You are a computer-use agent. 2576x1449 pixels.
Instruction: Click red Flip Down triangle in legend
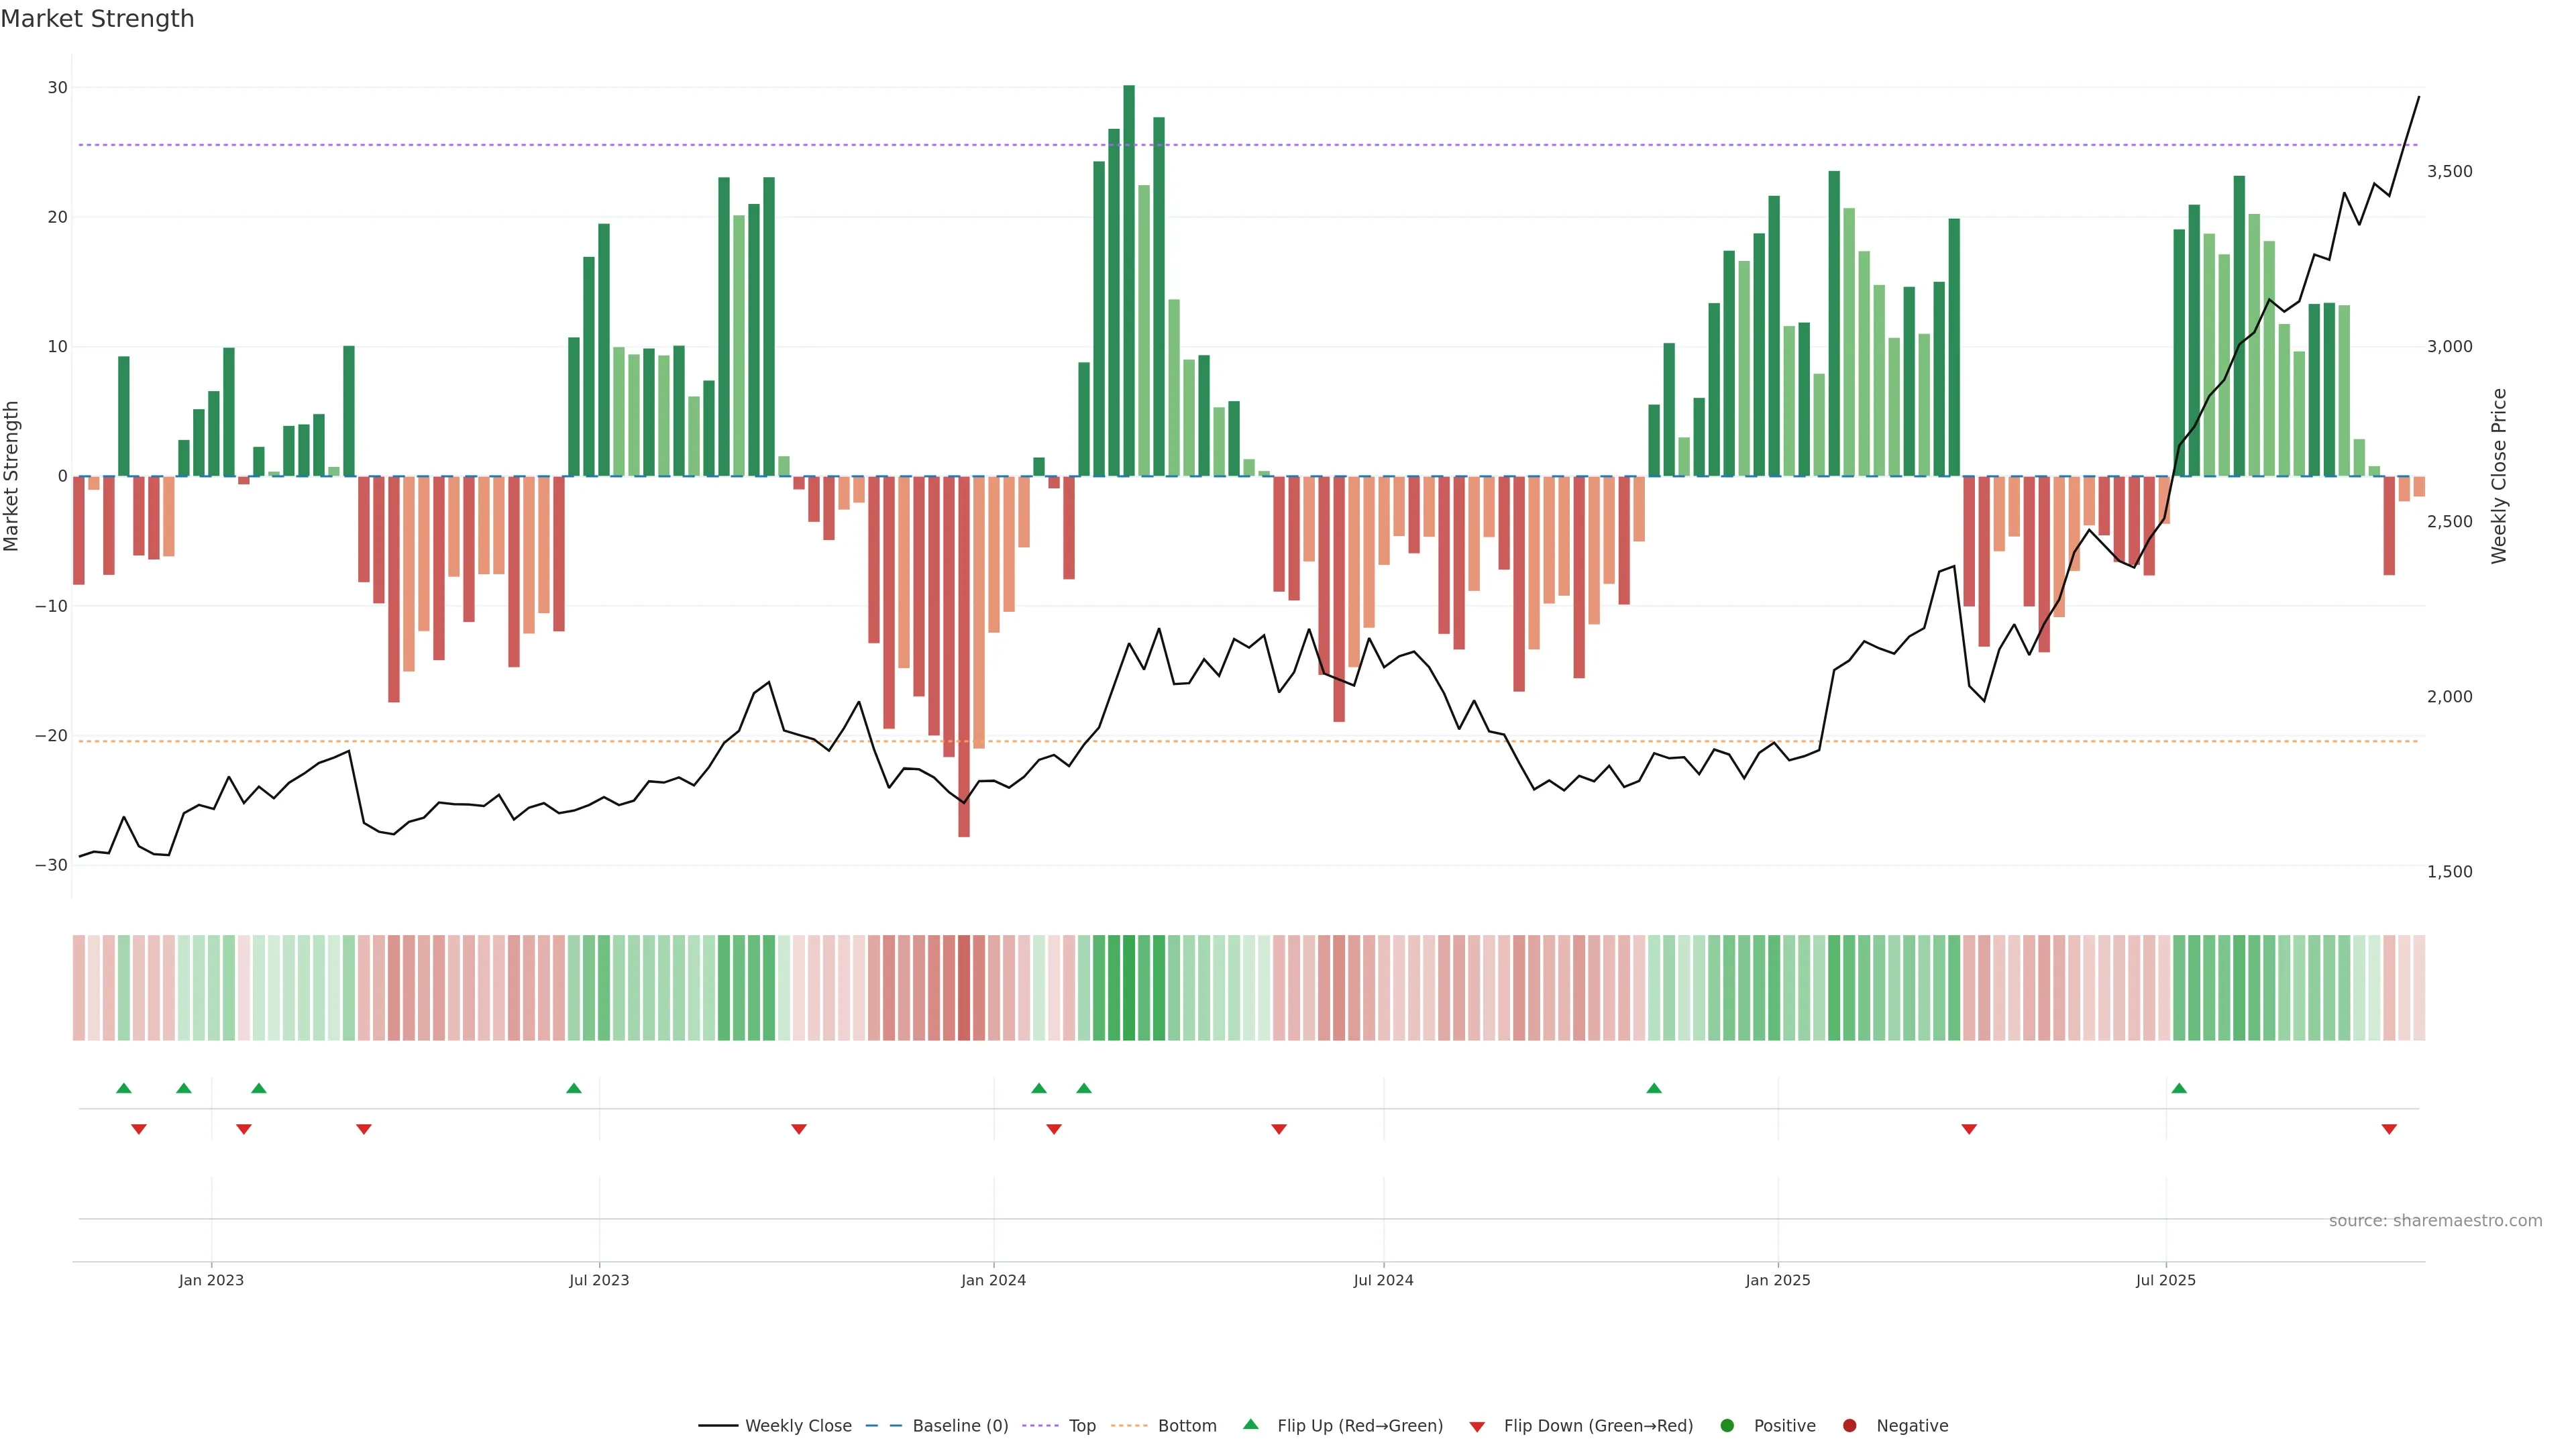point(1477,1427)
